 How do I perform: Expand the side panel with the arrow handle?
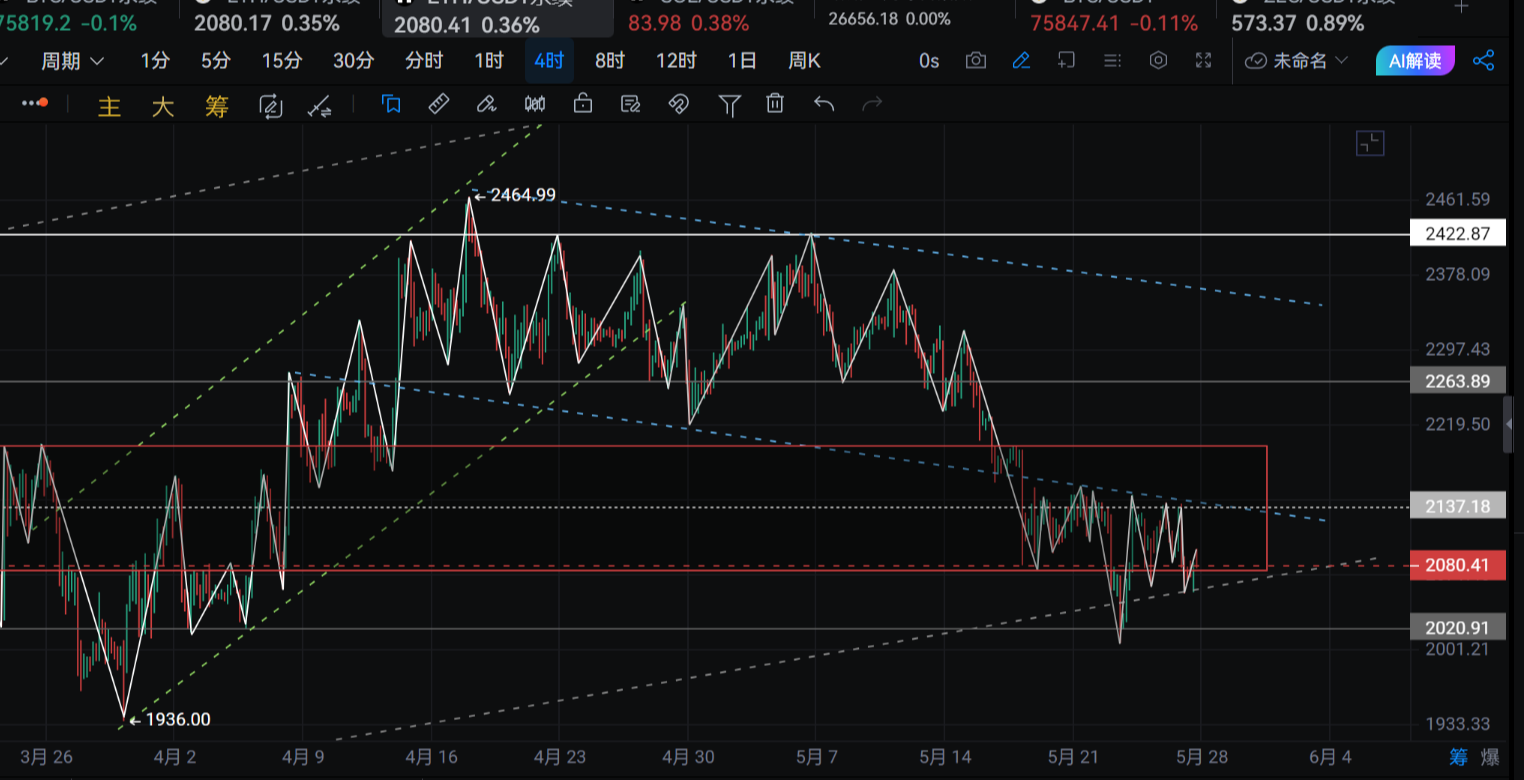[1509, 426]
